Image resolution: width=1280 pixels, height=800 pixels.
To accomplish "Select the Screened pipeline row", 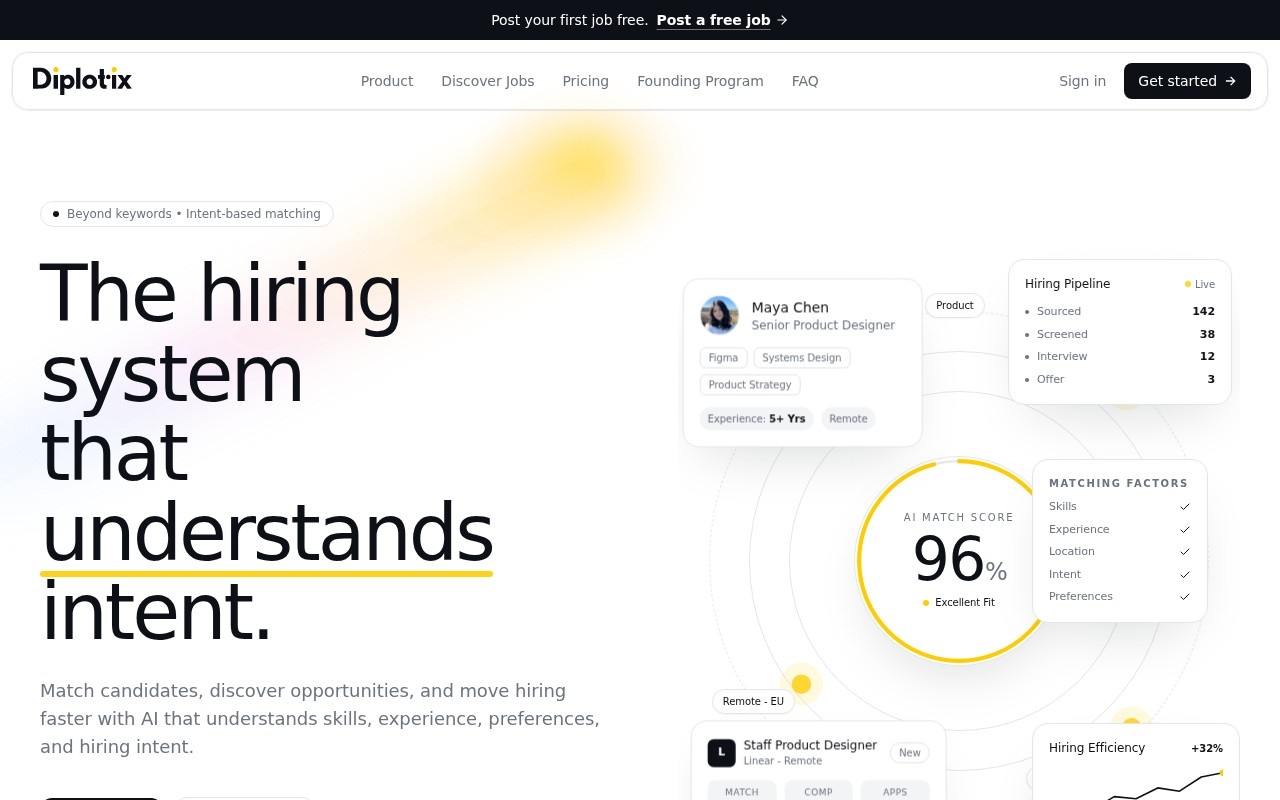I will pos(1120,334).
